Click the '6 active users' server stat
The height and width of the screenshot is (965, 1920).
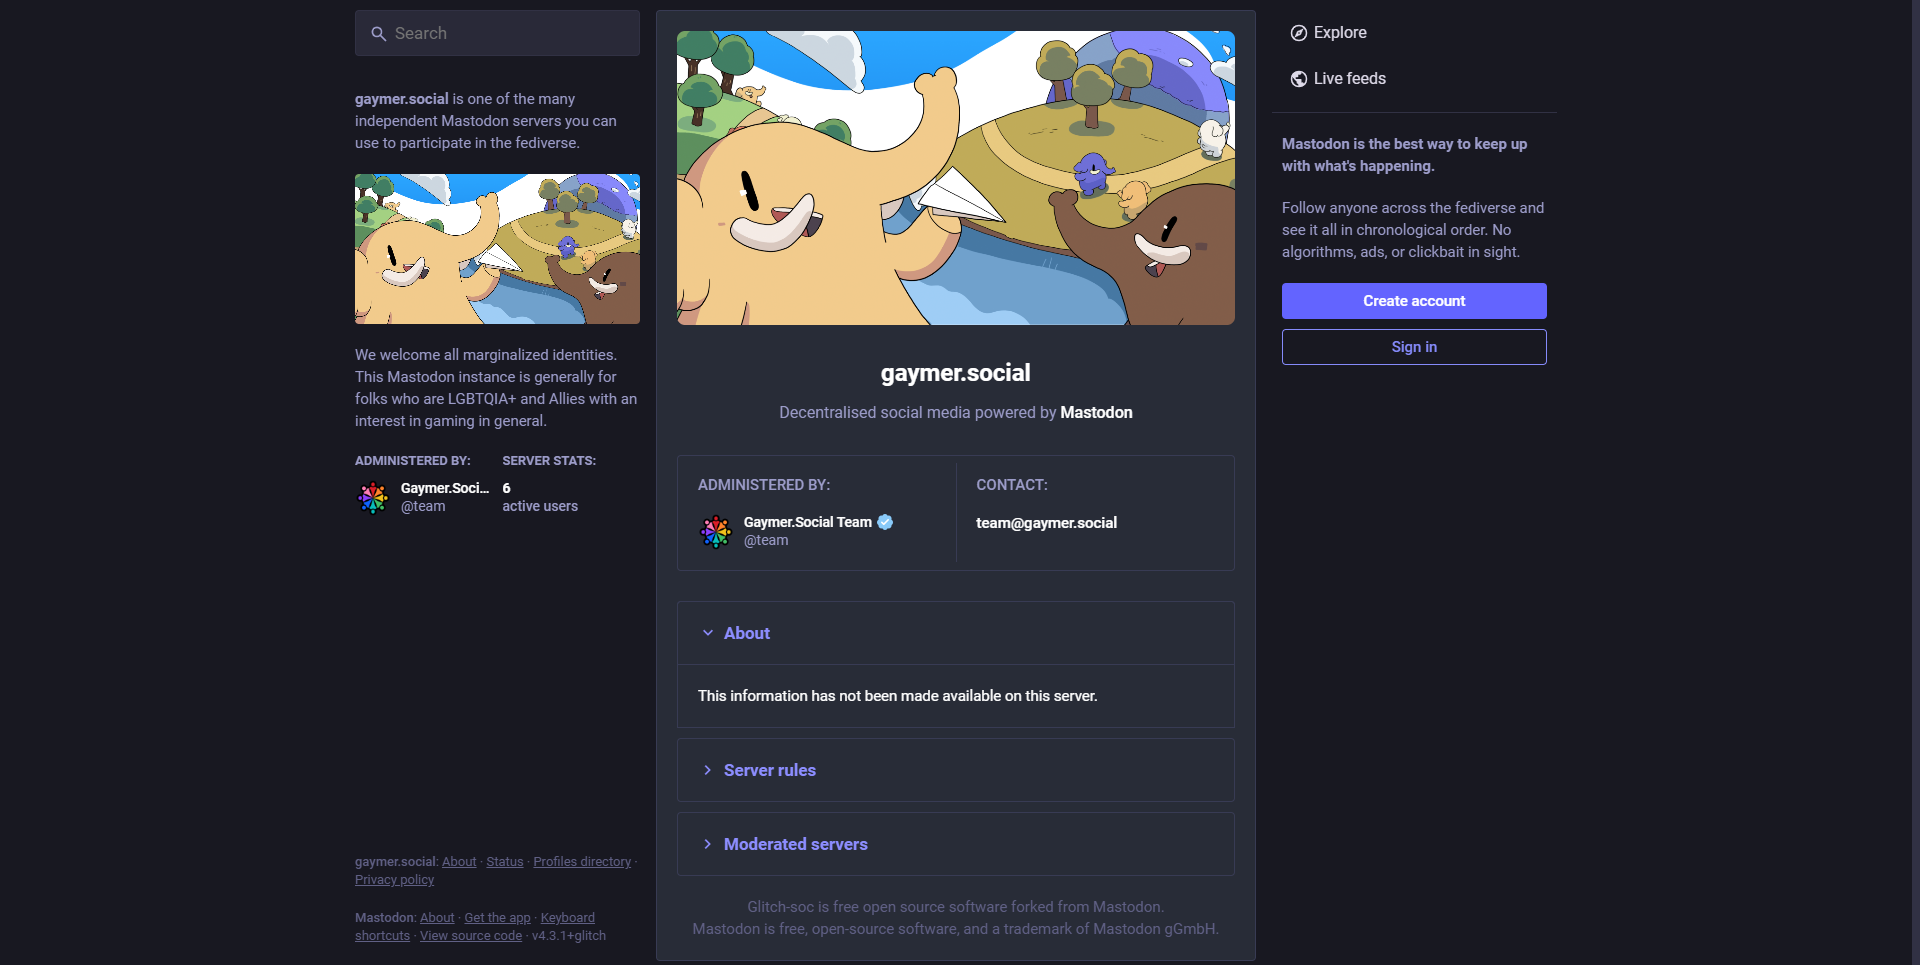point(540,497)
